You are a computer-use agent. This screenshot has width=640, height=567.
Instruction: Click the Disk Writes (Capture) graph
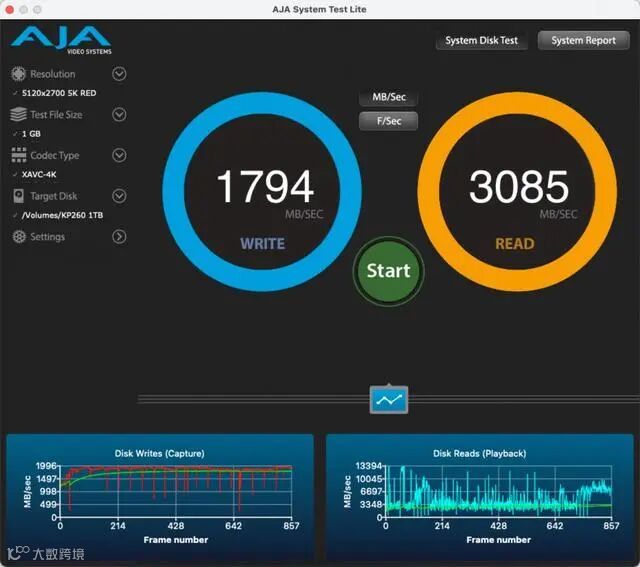176,491
